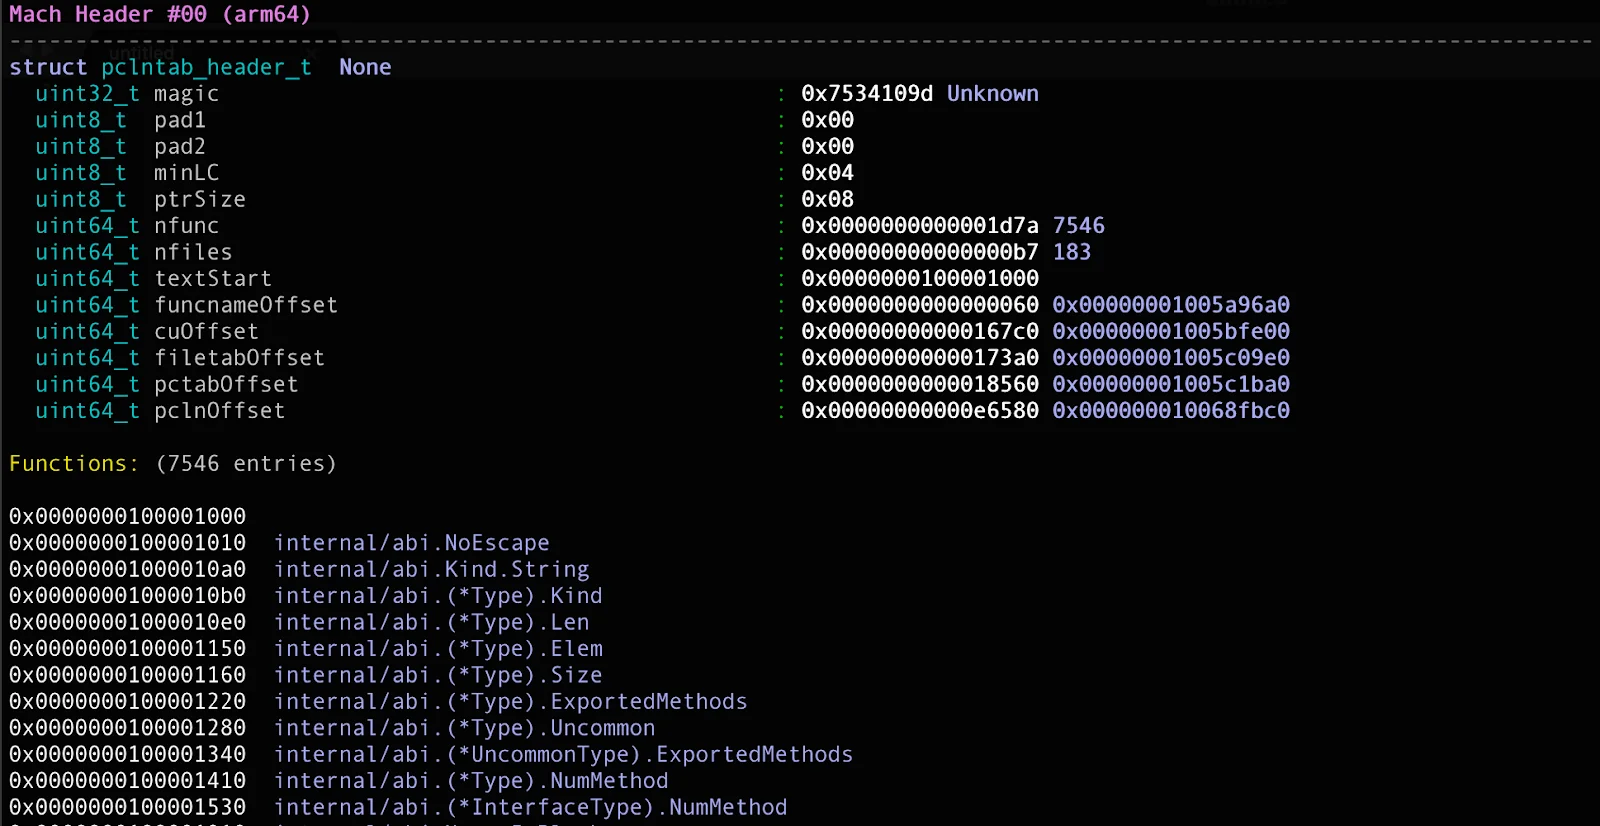The width and height of the screenshot is (1600, 826).
Task: Click function name internal/abi.(*Type).Kind
Action: [x=438, y=596]
